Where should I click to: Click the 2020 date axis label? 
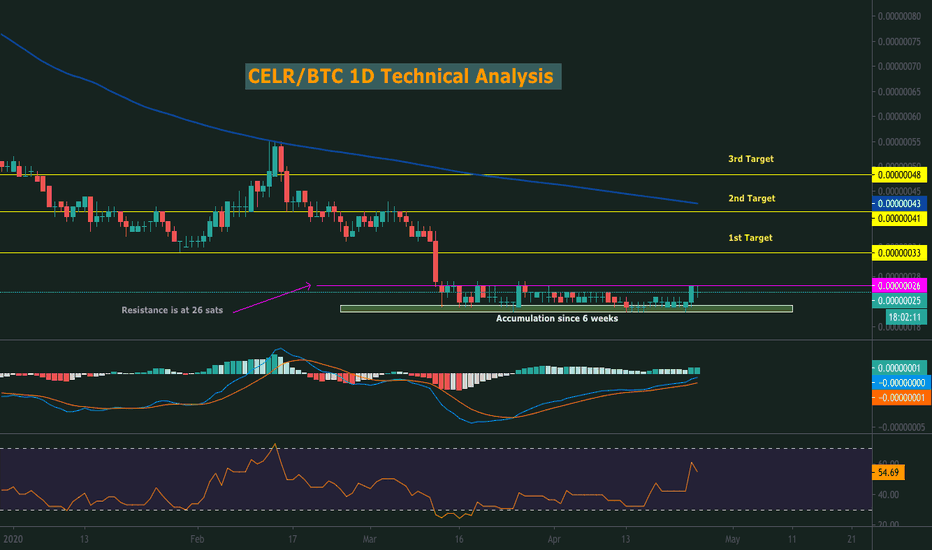pos(12,539)
